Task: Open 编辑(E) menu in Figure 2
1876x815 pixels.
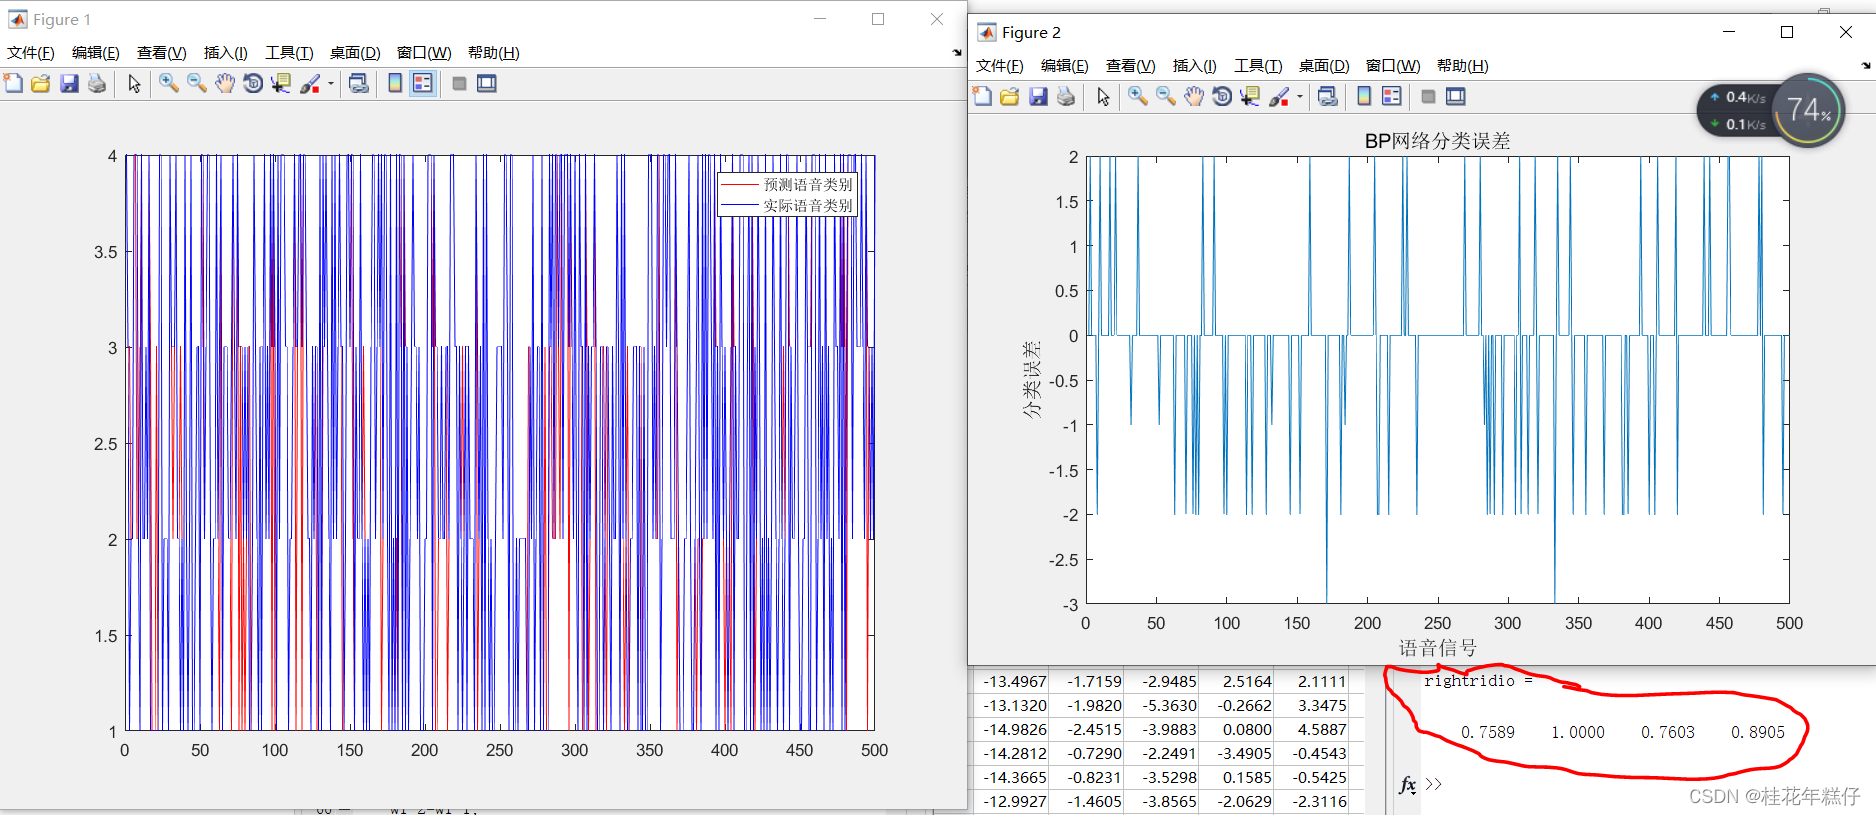Action: 1065,66
